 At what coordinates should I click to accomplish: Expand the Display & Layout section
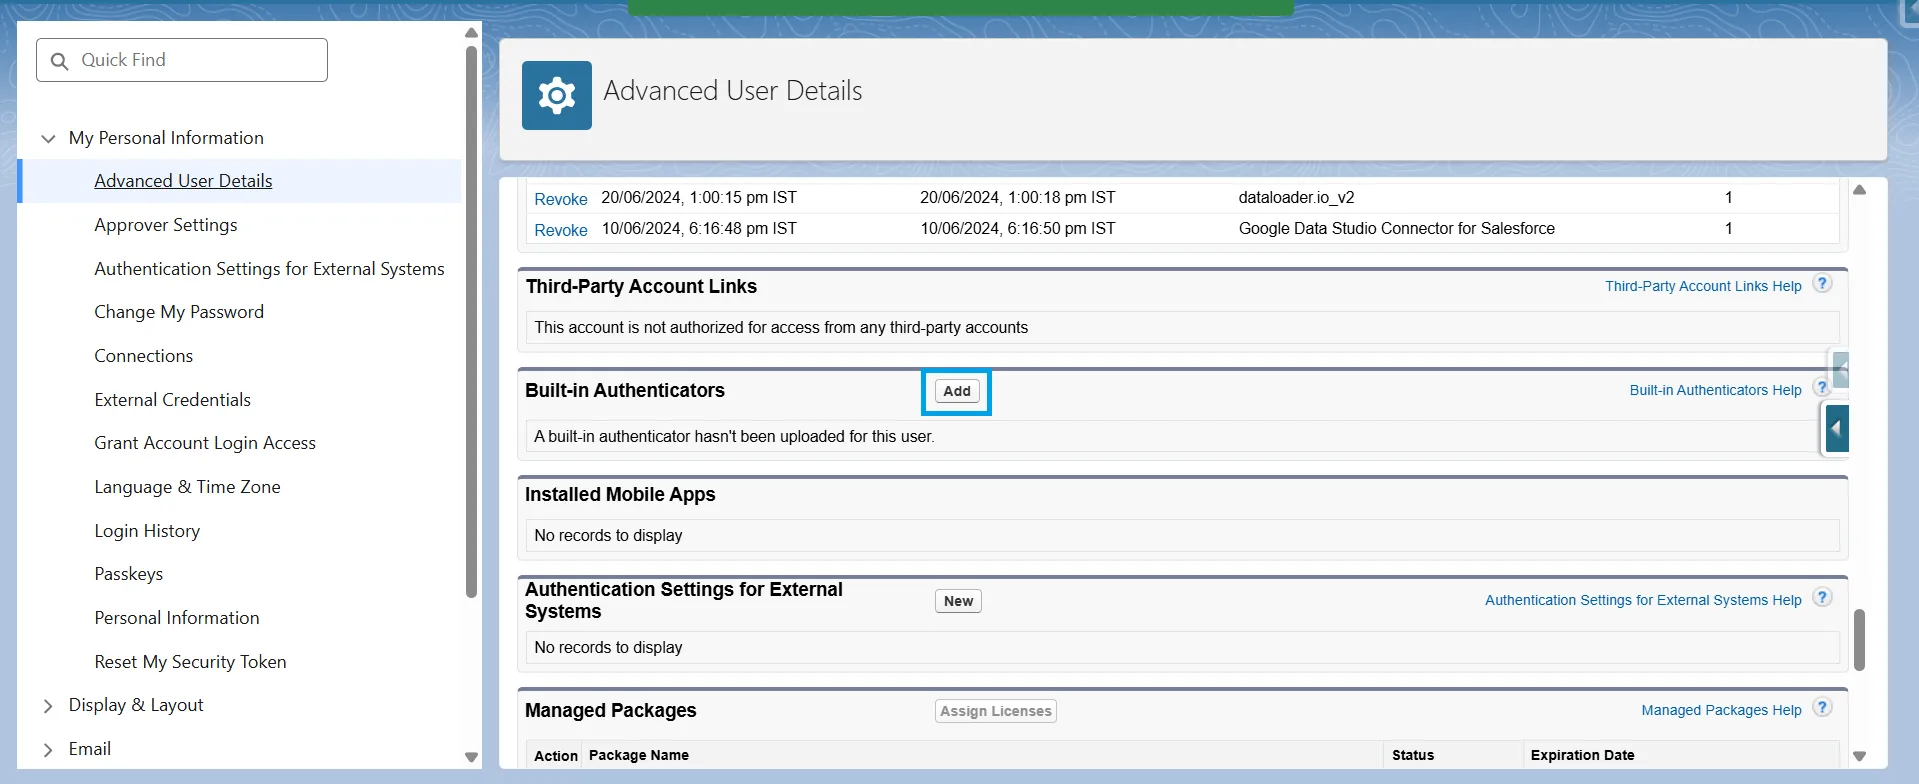point(48,706)
